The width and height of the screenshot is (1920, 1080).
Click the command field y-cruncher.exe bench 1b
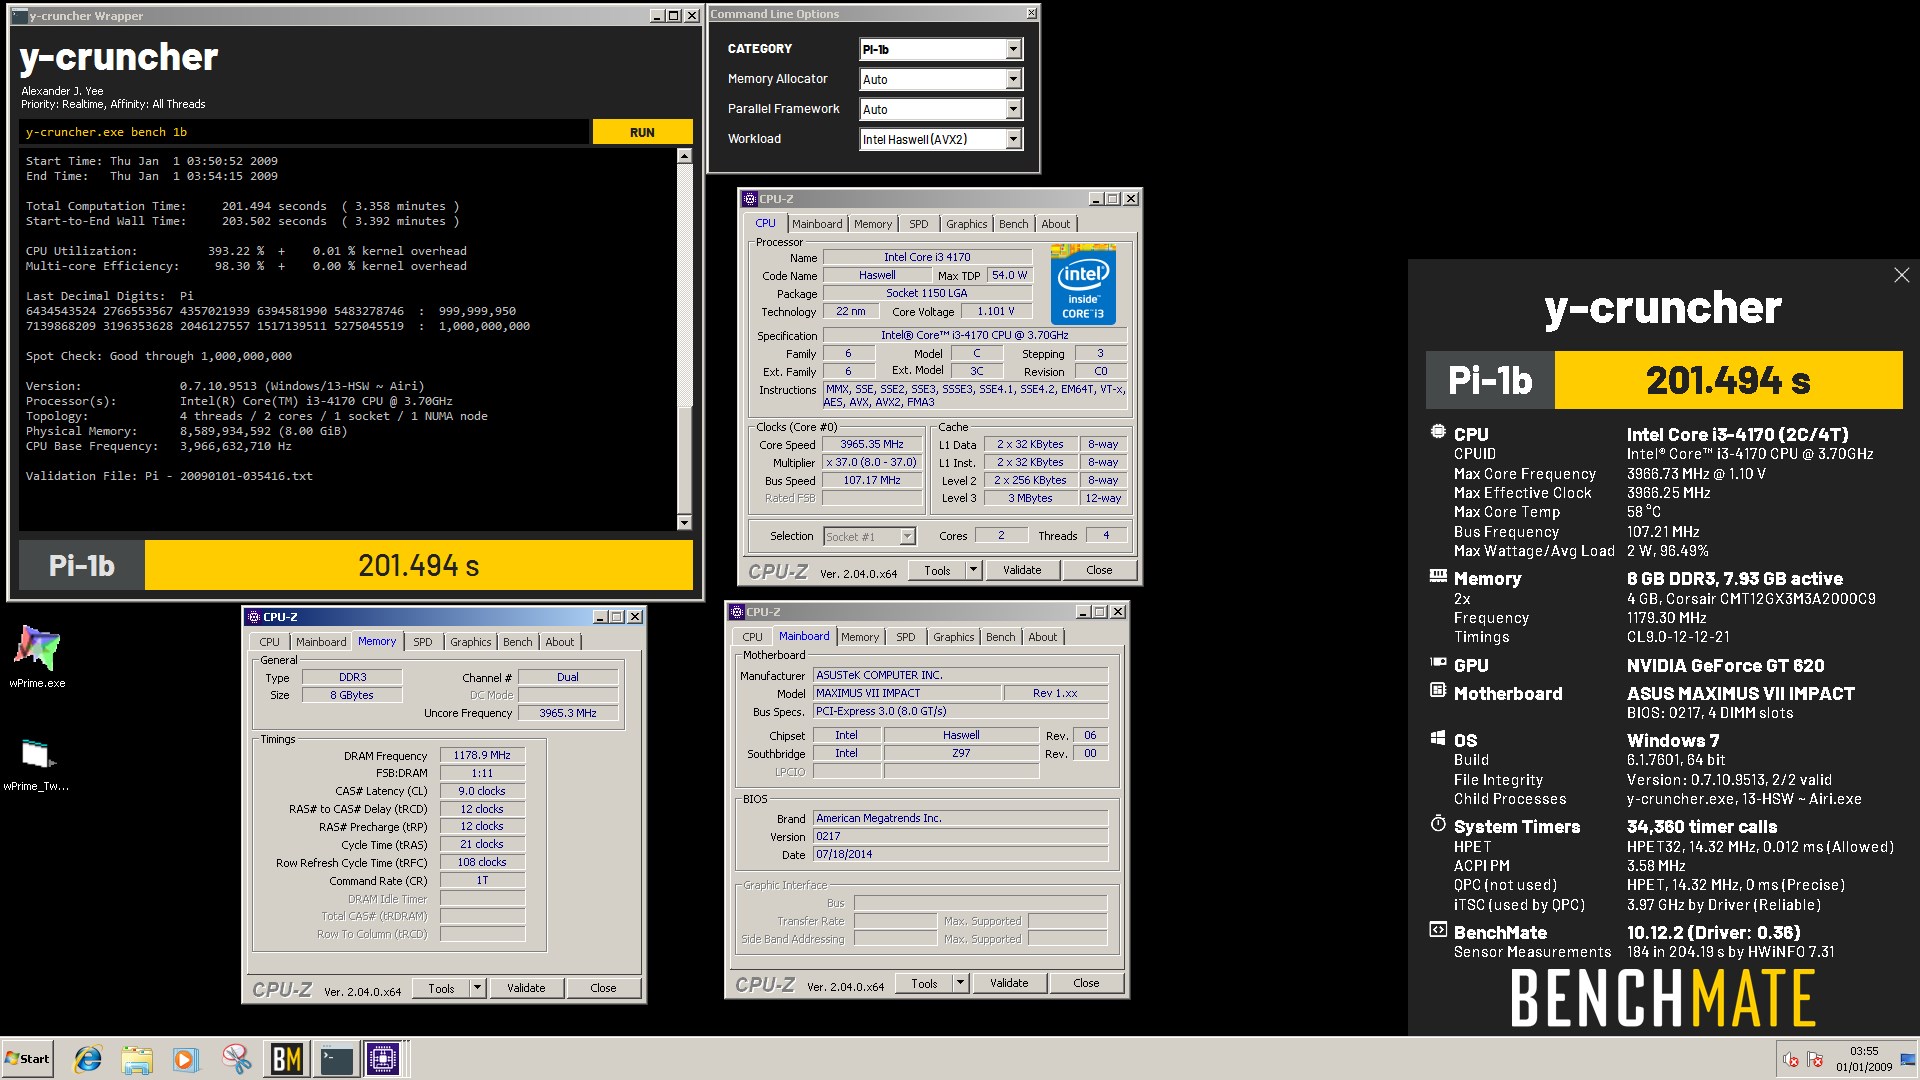point(303,132)
